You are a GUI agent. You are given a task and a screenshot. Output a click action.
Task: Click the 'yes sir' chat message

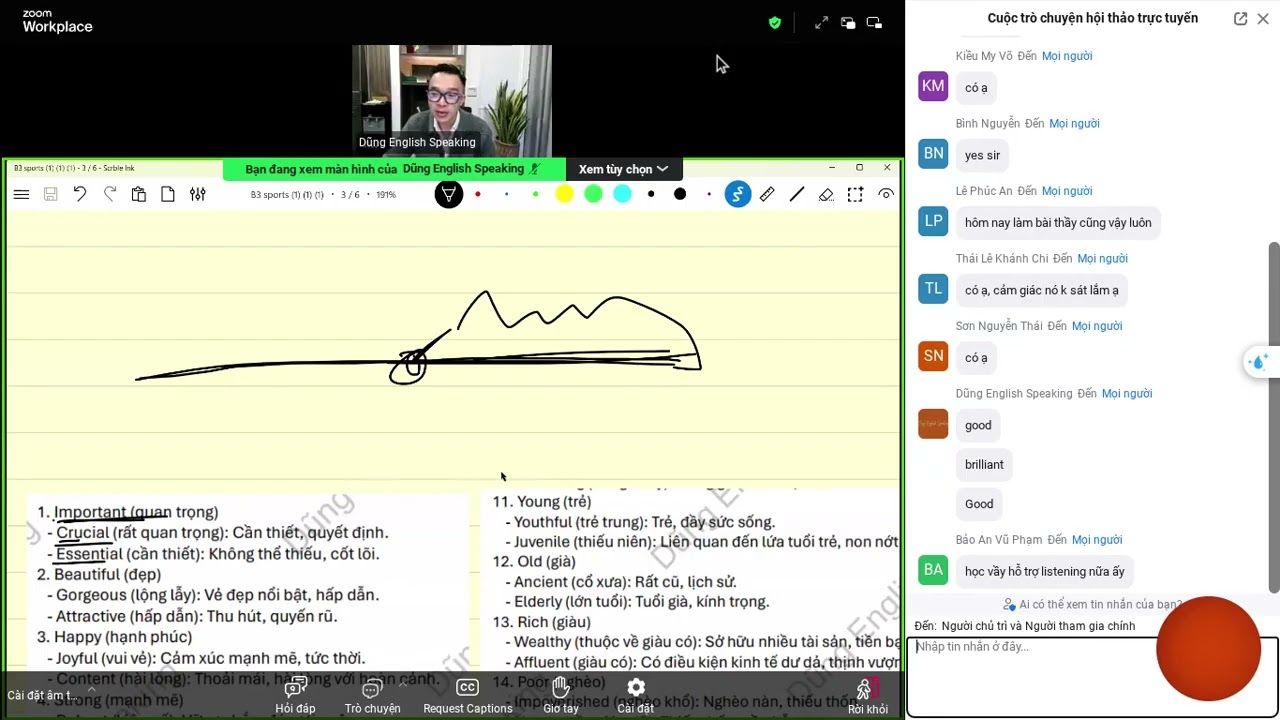[x=982, y=155]
